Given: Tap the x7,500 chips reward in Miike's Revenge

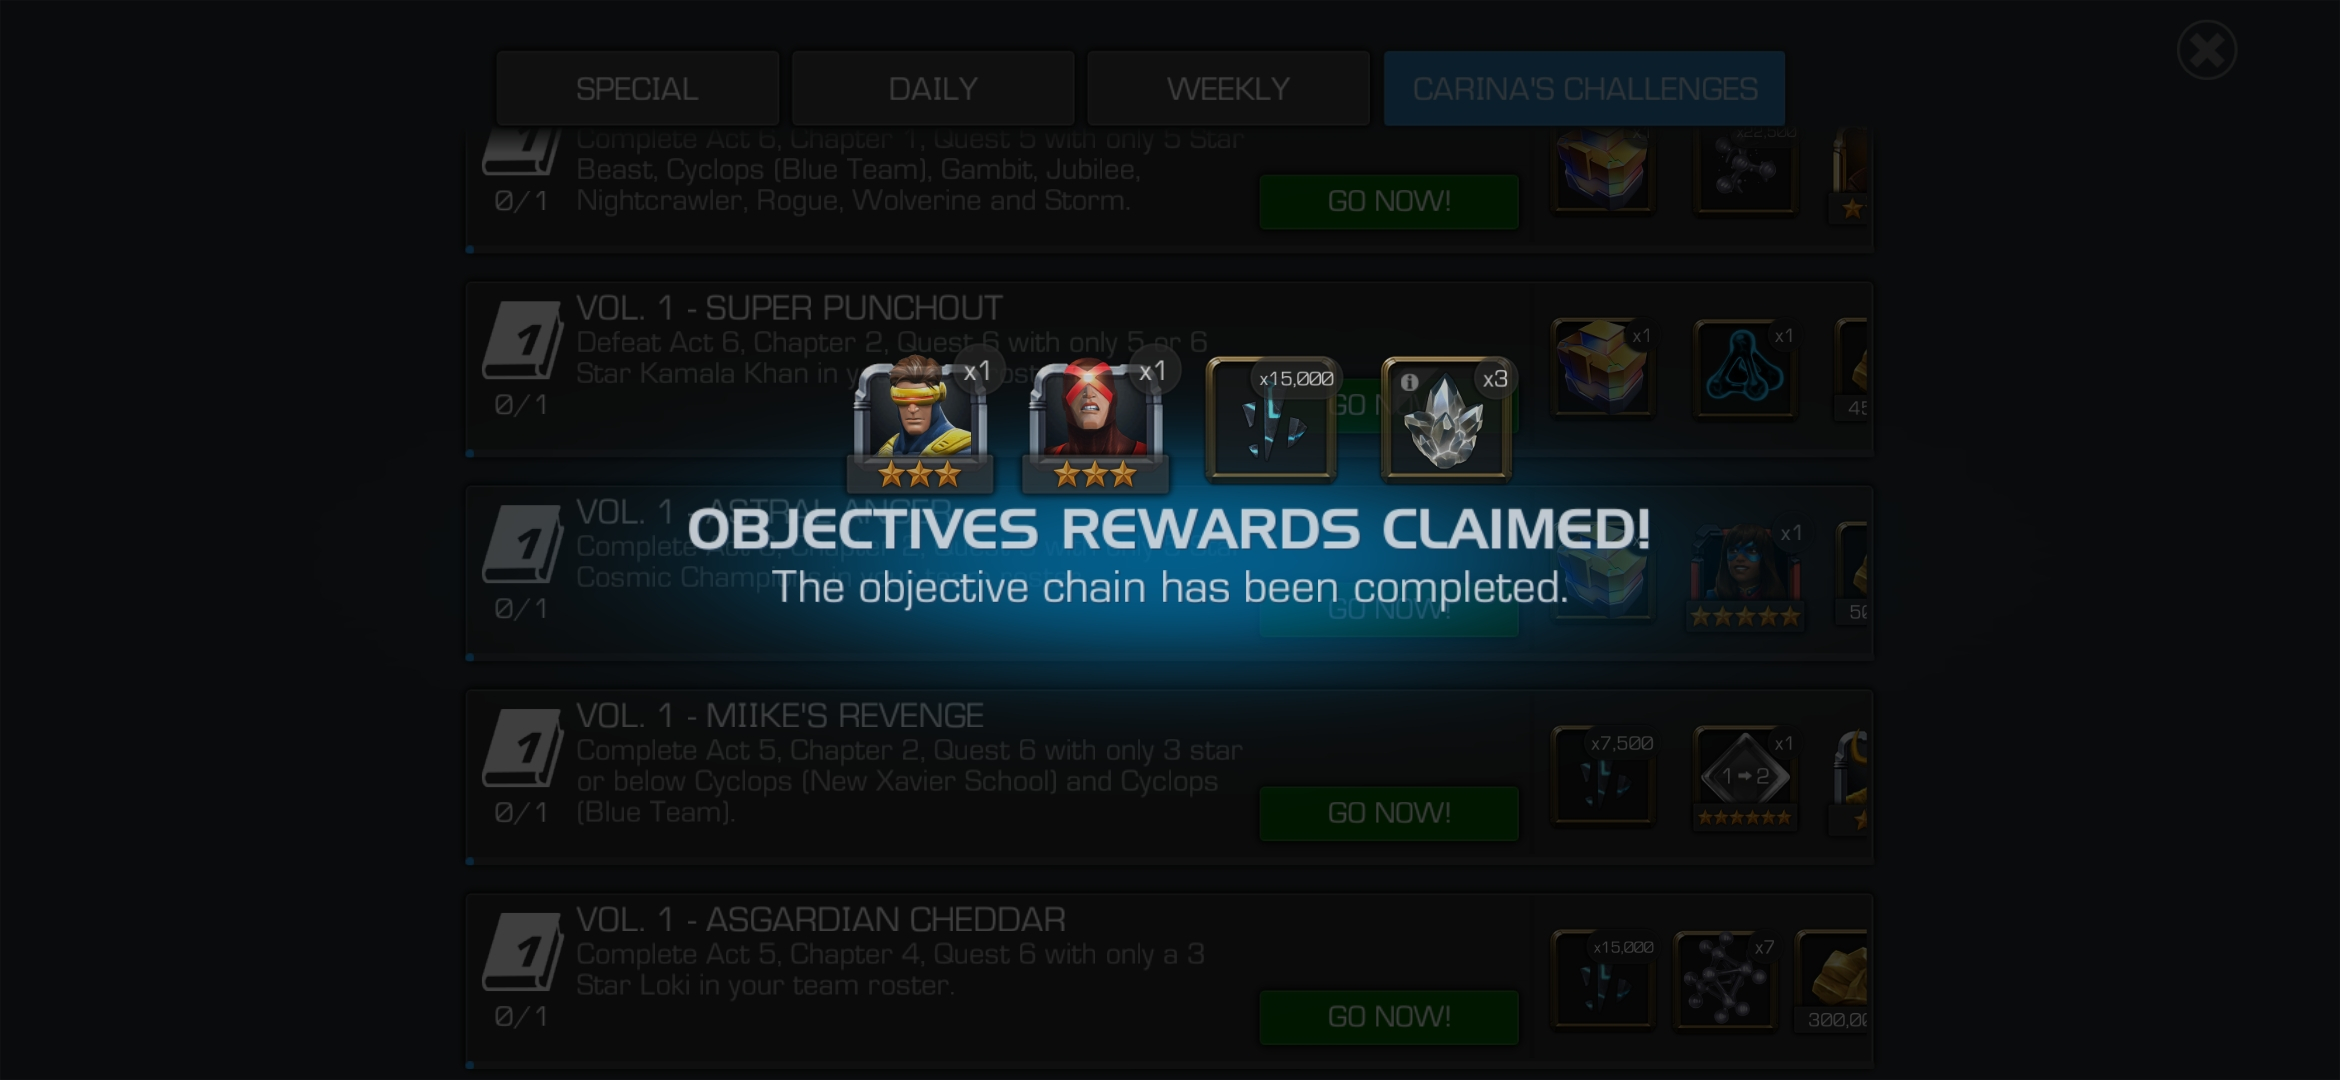Looking at the screenshot, I should (1603, 776).
